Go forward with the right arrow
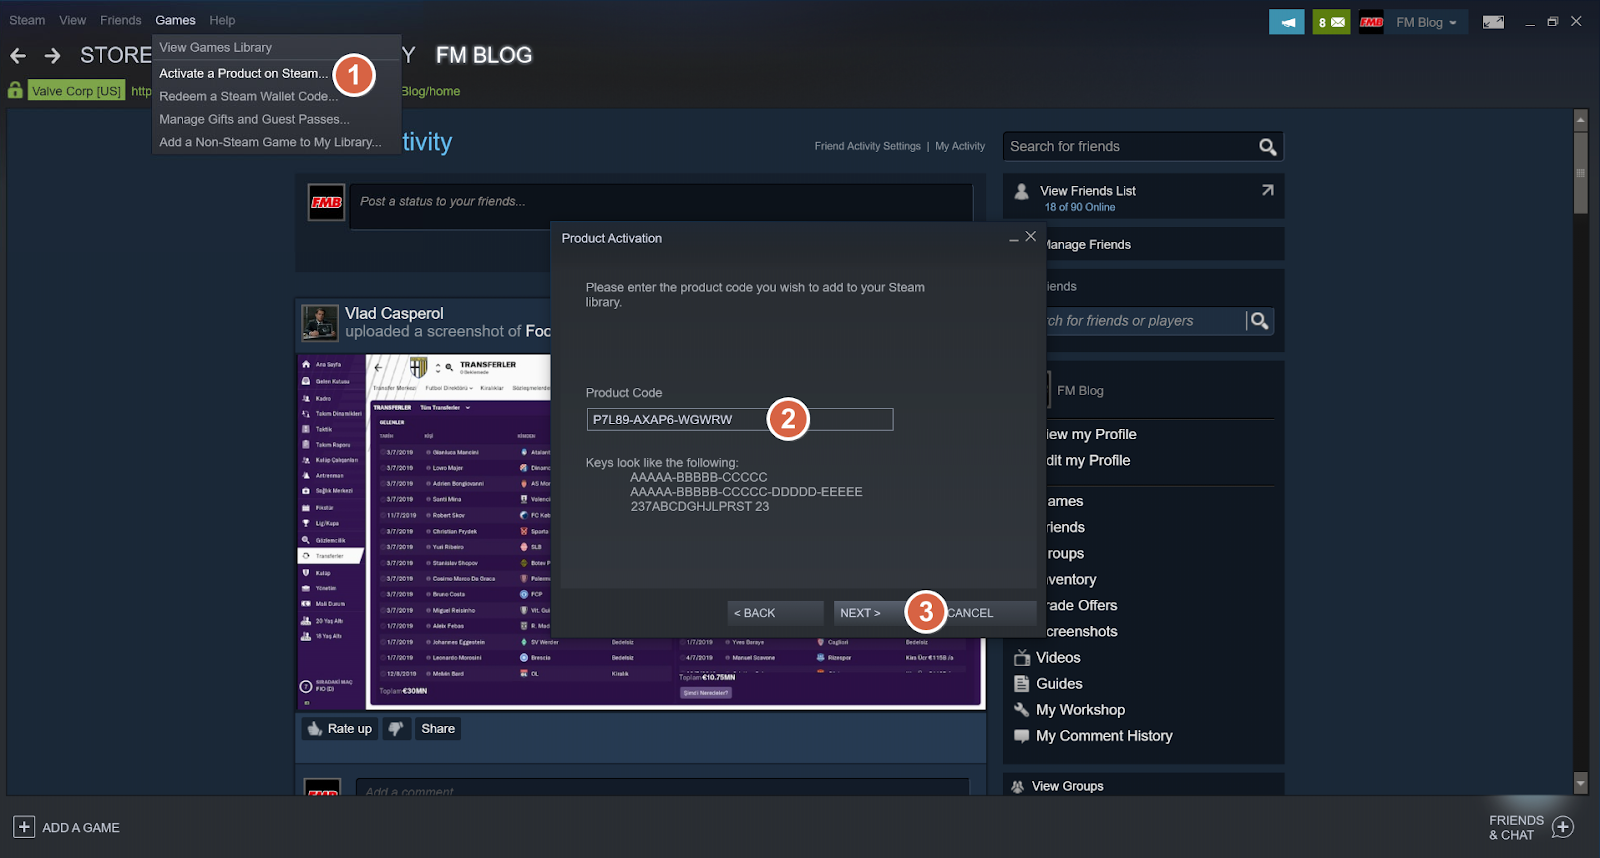 click(x=53, y=56)
